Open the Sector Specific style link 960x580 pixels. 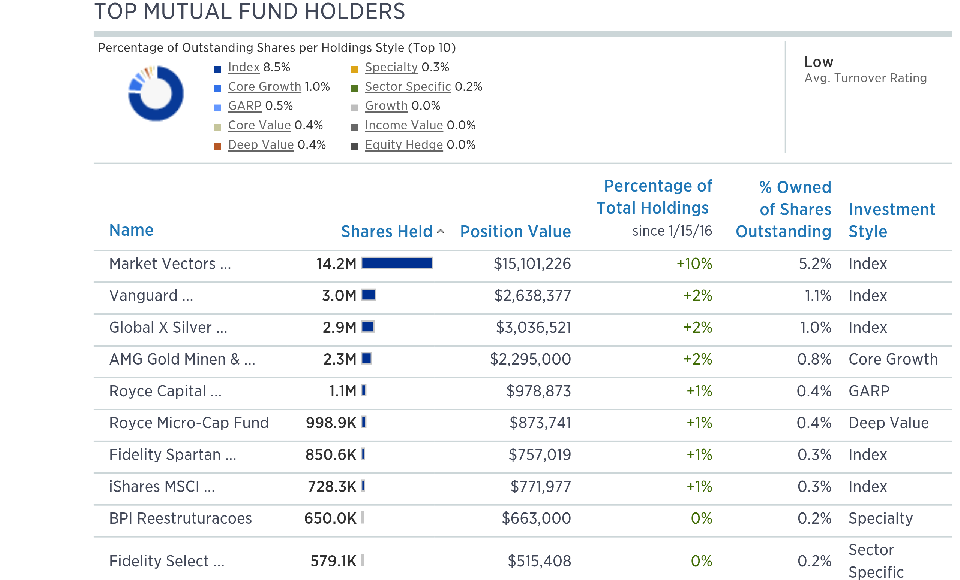(405, 87)
